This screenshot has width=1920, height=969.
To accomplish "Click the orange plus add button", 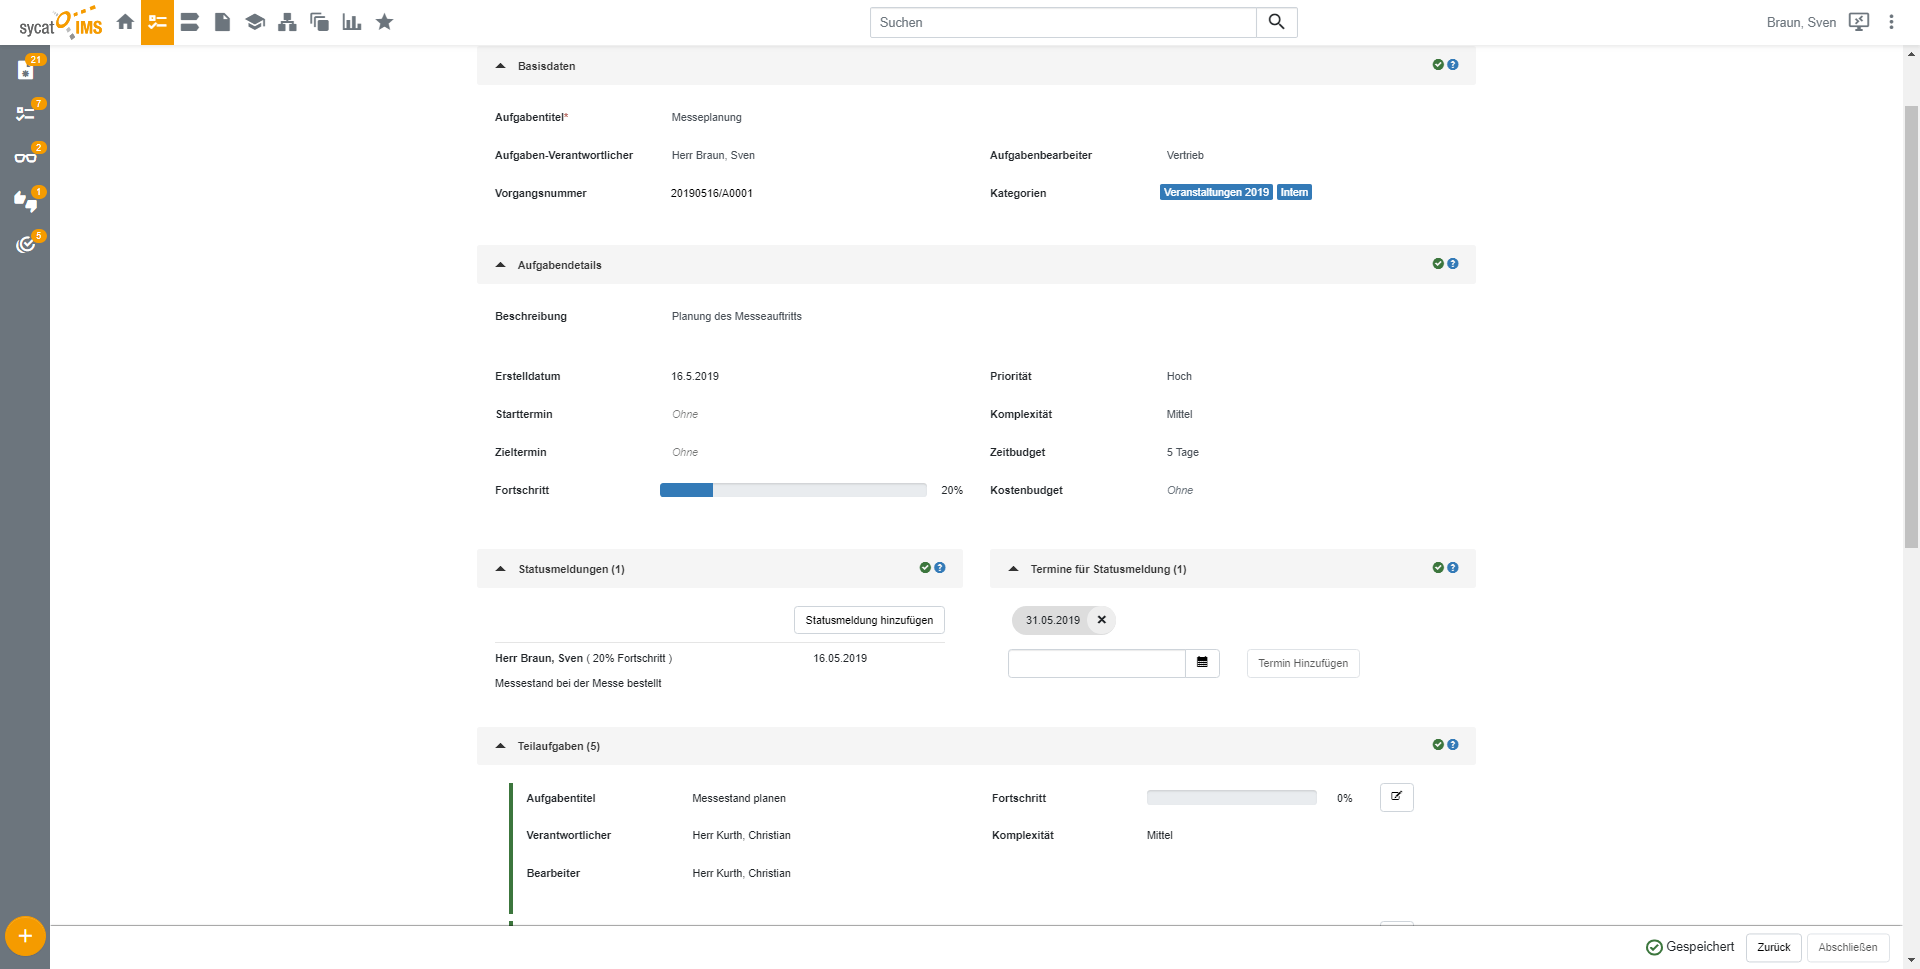I will [x=25, y=936].
